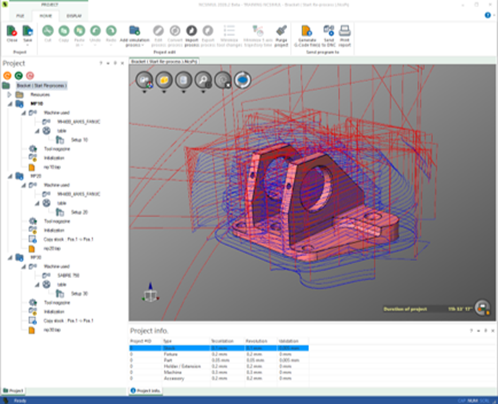Open the Save button dropdown arrow

pos(28,45)
